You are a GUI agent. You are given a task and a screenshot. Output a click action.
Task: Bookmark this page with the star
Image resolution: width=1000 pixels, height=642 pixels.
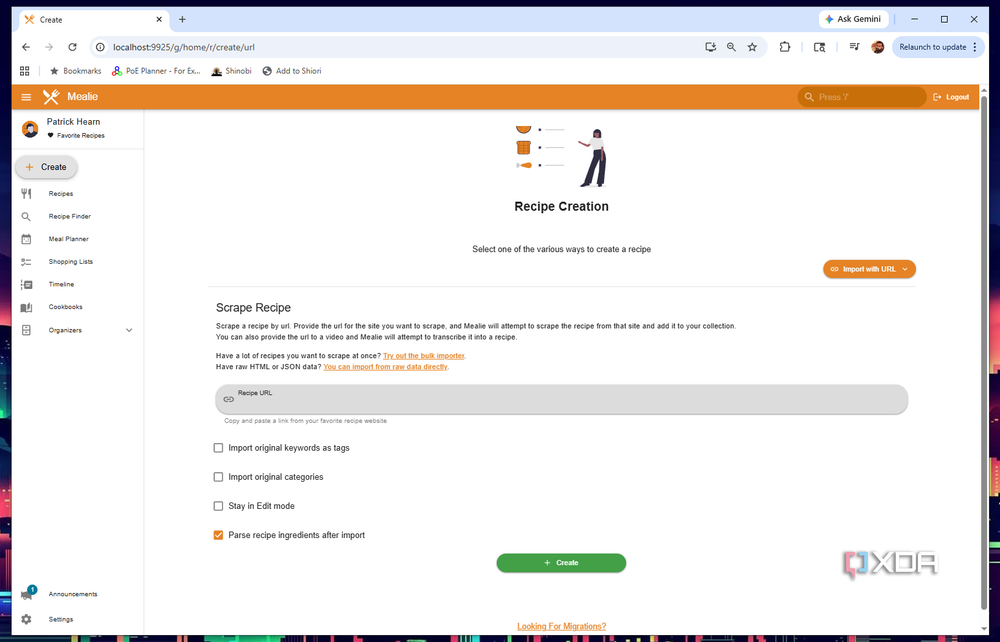click(753, 47)
